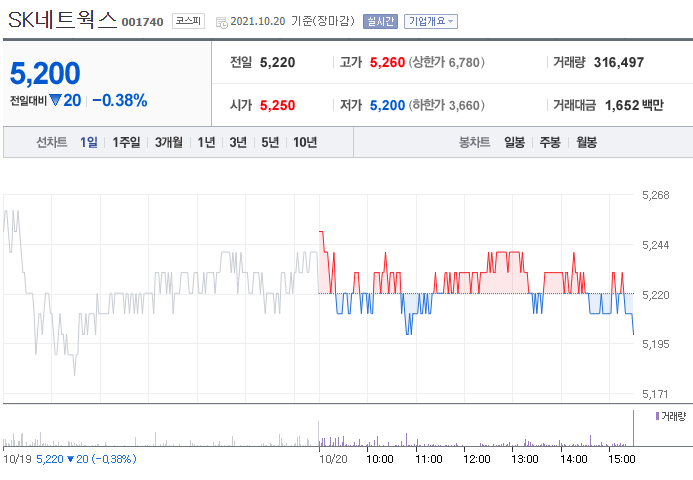
Task: Open the 일봉 daily candle chart
Action: (x=515, y=142)
